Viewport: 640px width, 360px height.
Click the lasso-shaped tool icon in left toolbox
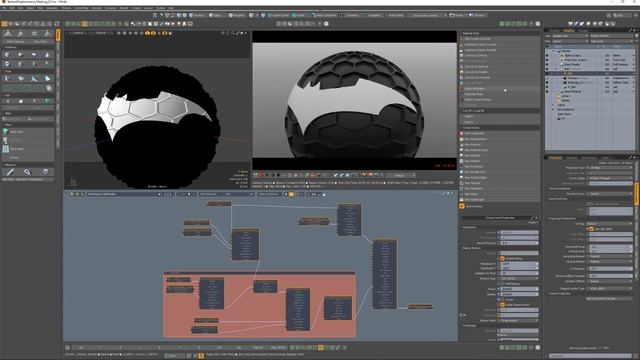click(x=27, y=171)
